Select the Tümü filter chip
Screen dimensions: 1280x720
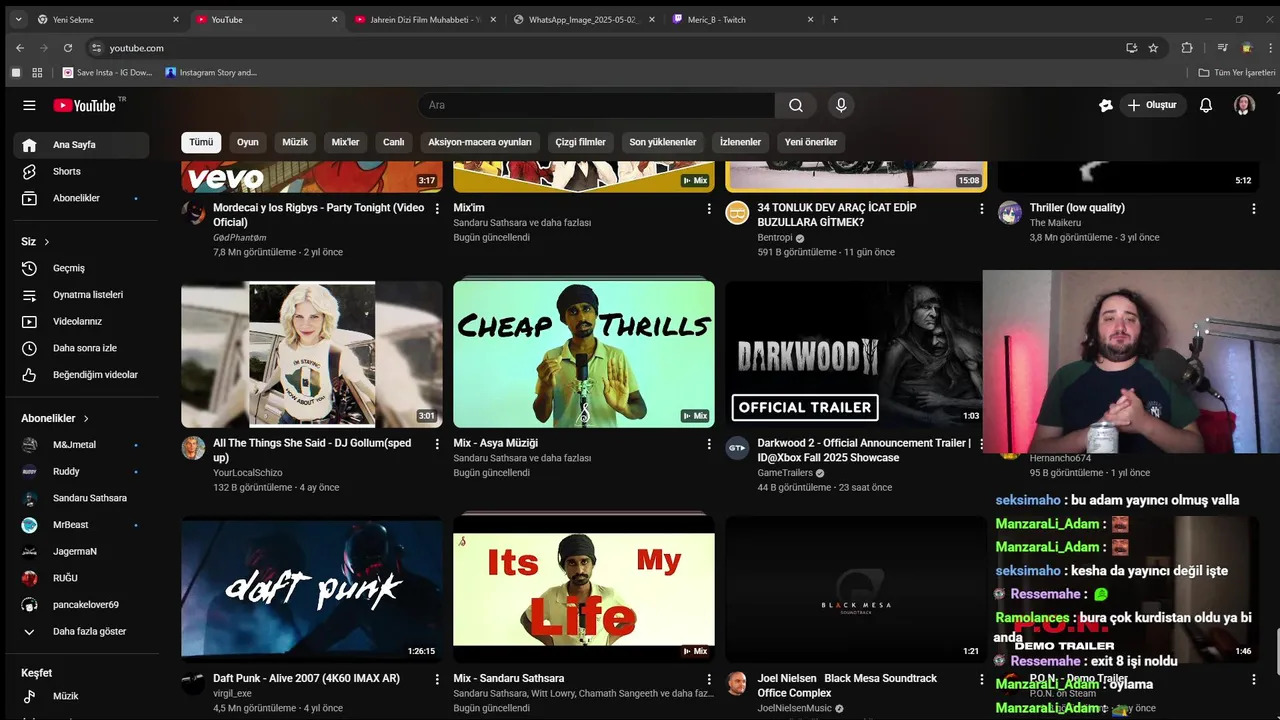tap(201, 142)
